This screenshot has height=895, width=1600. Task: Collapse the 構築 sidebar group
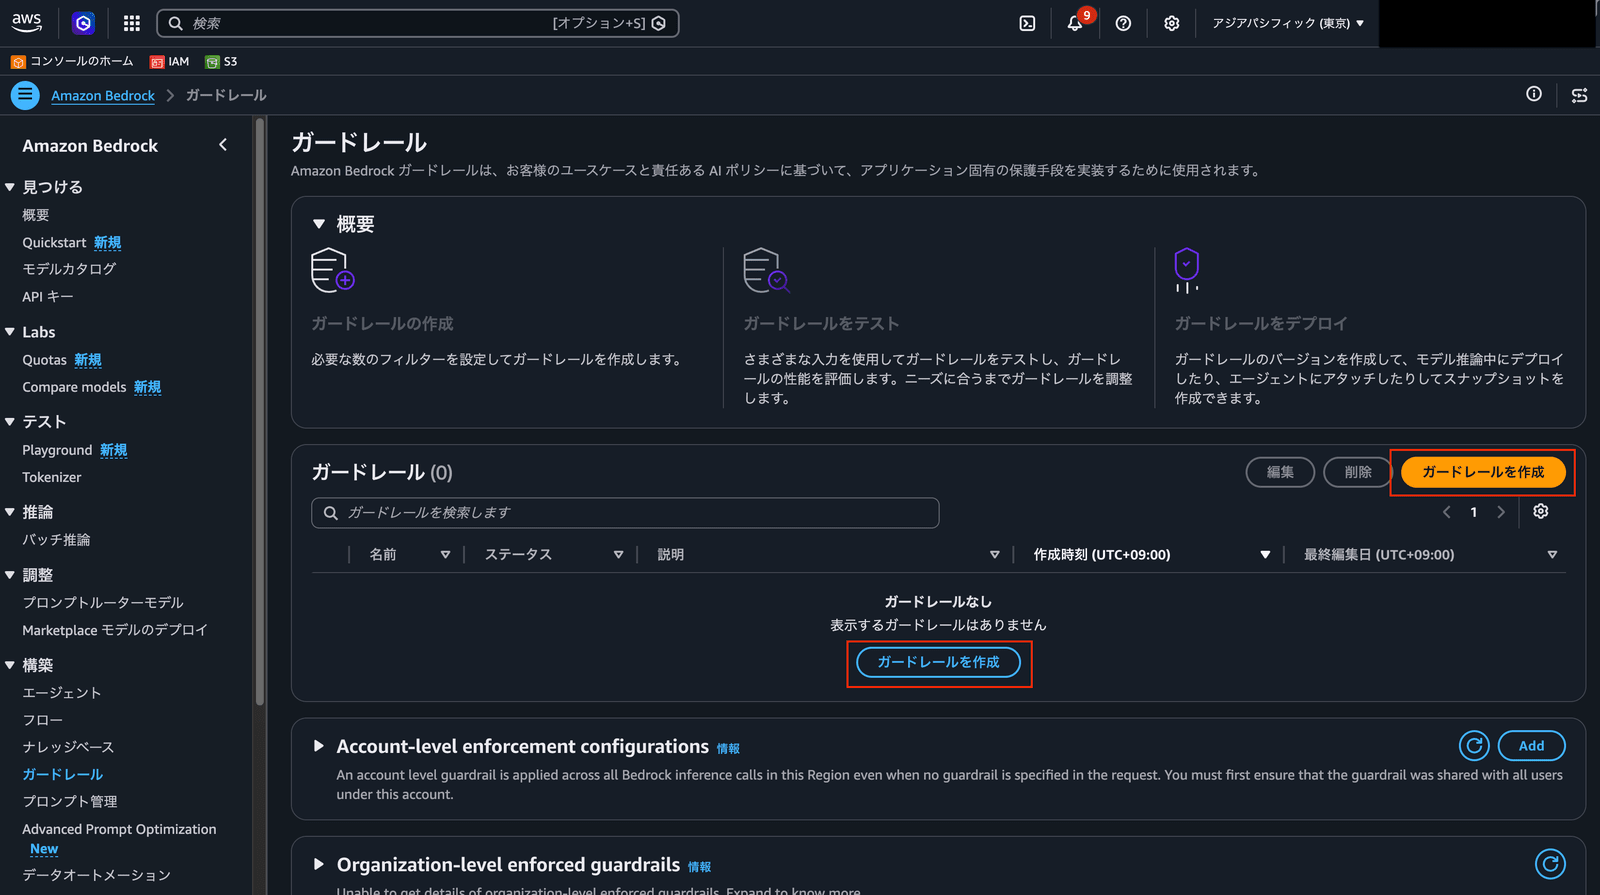click(10, 665)
